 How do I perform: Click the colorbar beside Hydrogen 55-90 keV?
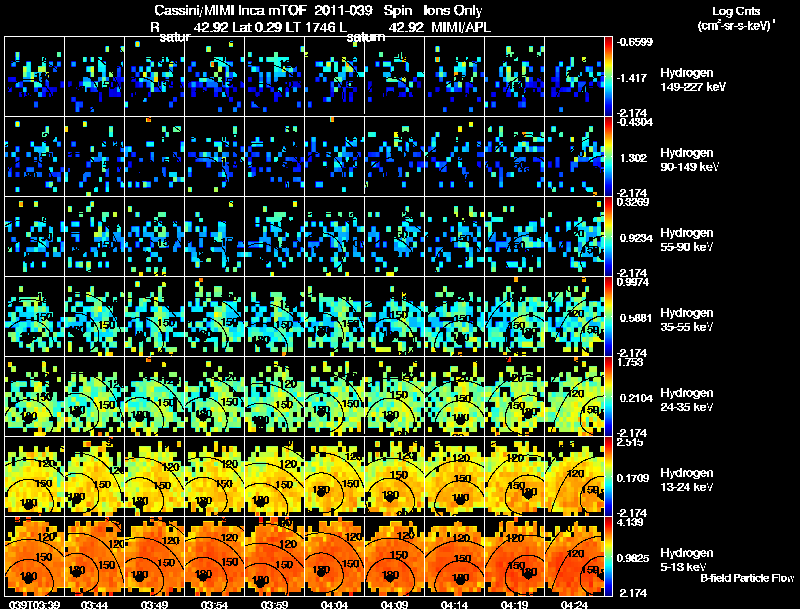[x=608, y=236]
